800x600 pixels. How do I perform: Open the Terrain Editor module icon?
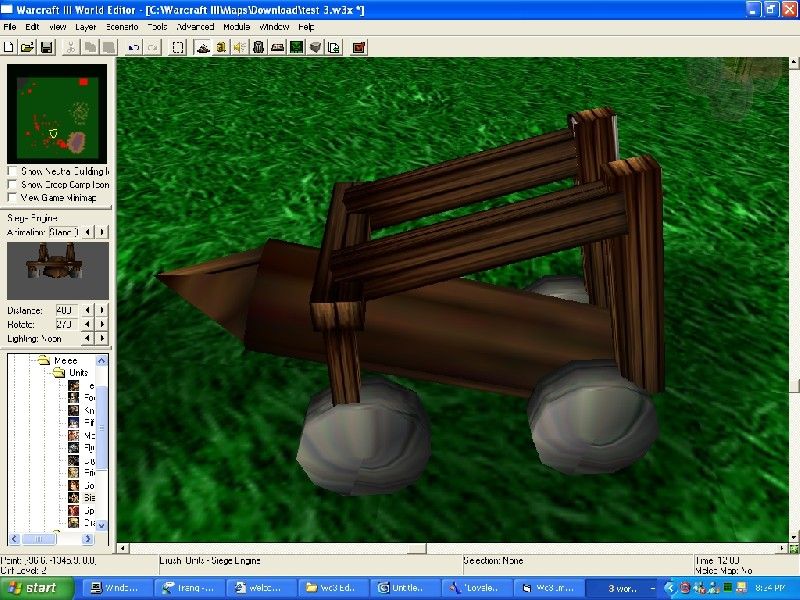click(203, 47)
